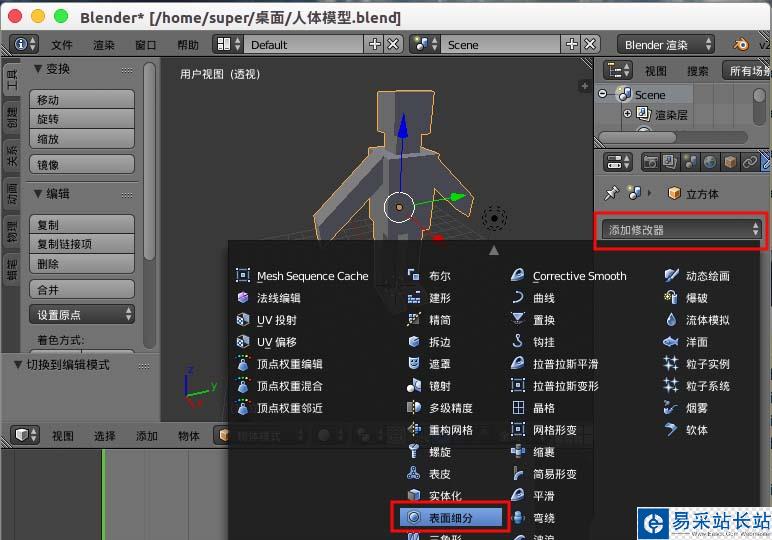Select the 粒子实例 modifier

click(697, 364)
